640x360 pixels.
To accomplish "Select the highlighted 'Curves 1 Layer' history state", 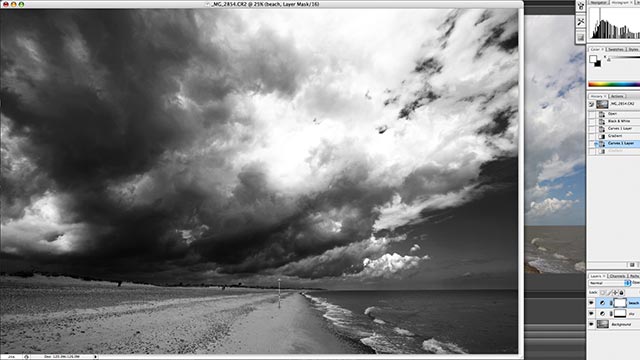I will pos(621,143).
